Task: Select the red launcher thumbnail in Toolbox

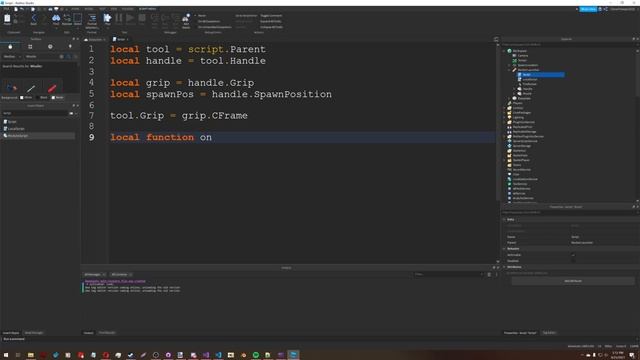Action: pyautogui.click(x=52, y=88)
